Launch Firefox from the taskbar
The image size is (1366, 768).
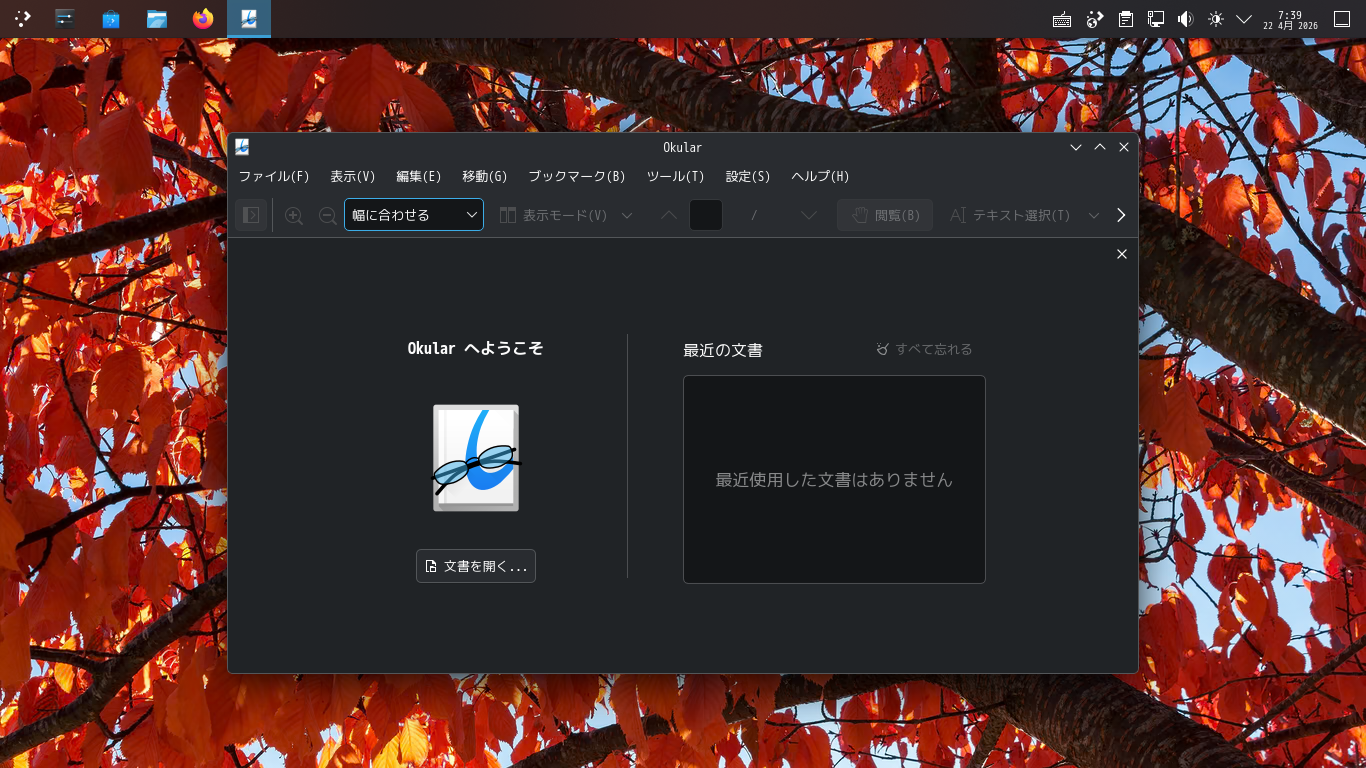(x=203, y=18)
